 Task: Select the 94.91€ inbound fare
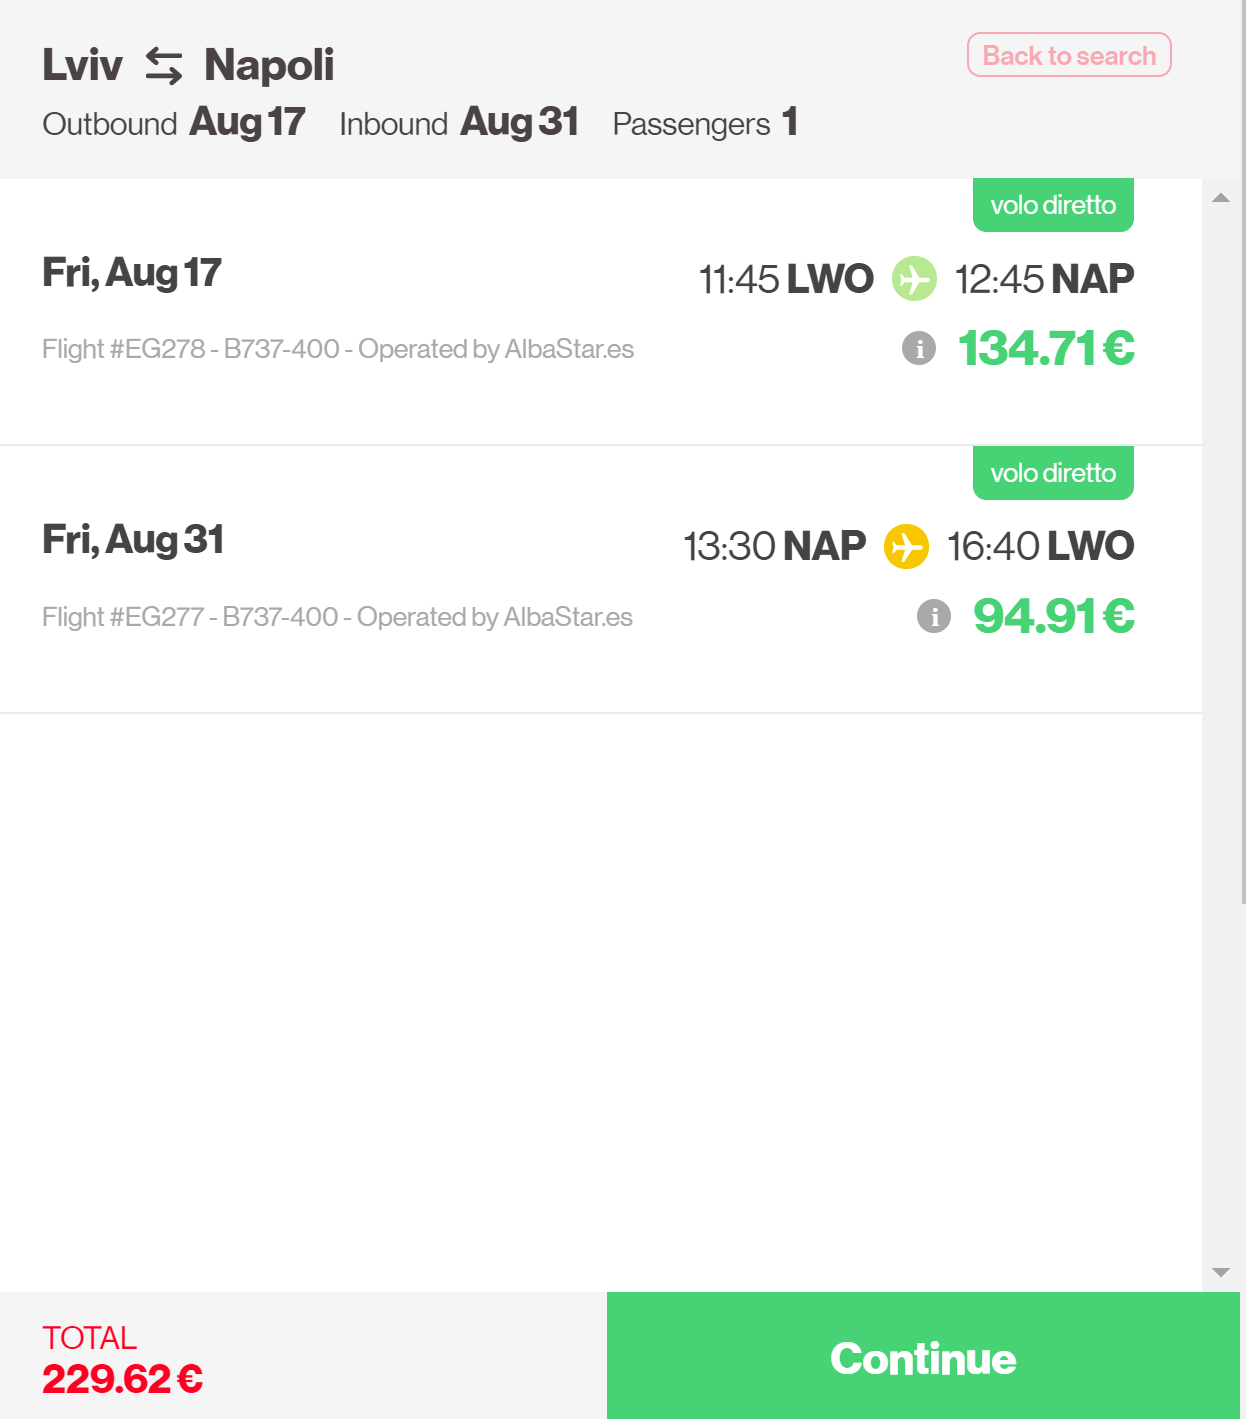(1054, 616)
